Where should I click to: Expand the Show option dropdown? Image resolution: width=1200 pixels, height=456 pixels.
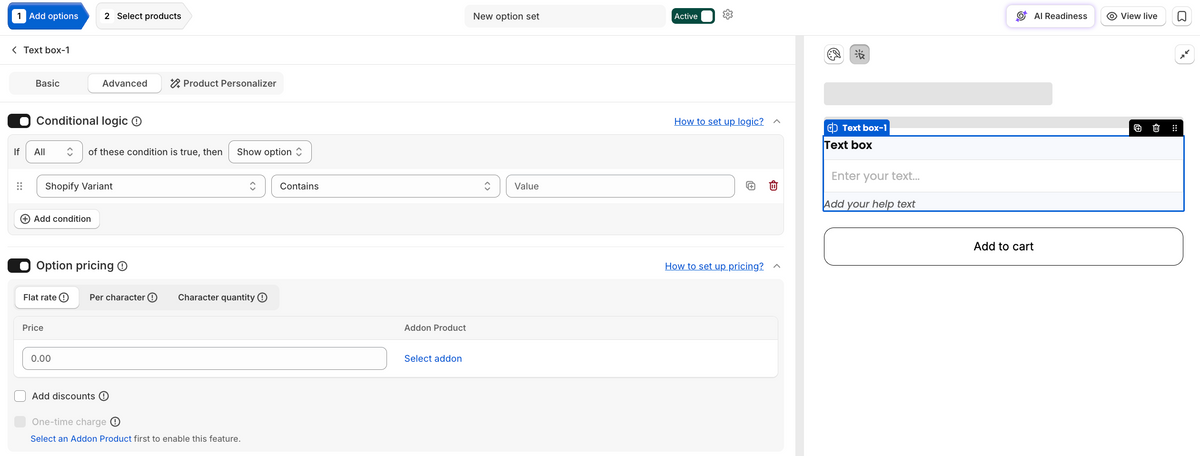click(270, 152)
